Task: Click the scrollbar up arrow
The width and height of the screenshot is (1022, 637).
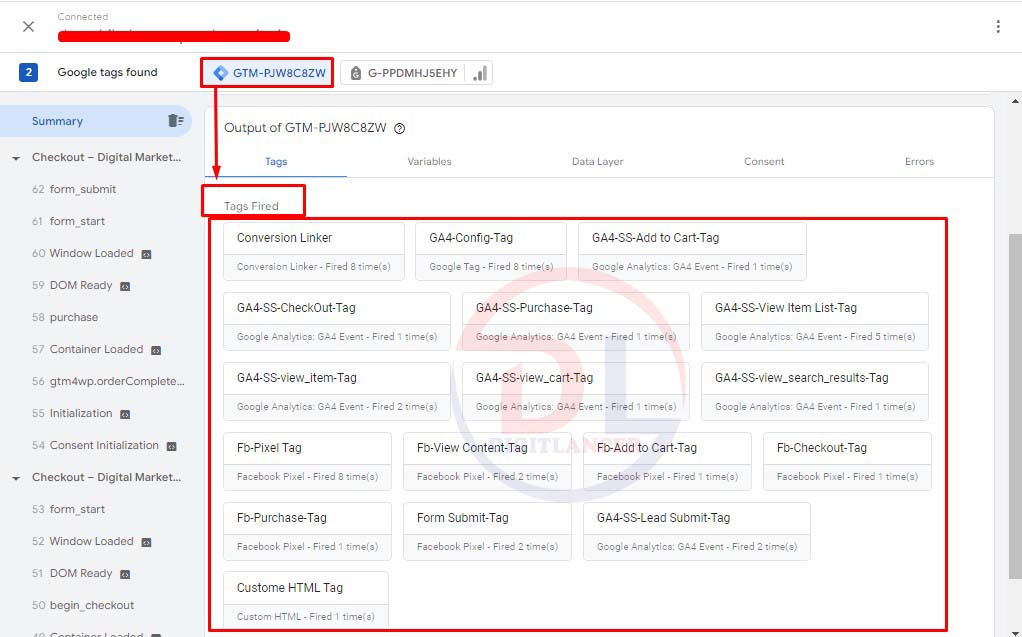Action: pyautogui.click(x=1015, y=101)
